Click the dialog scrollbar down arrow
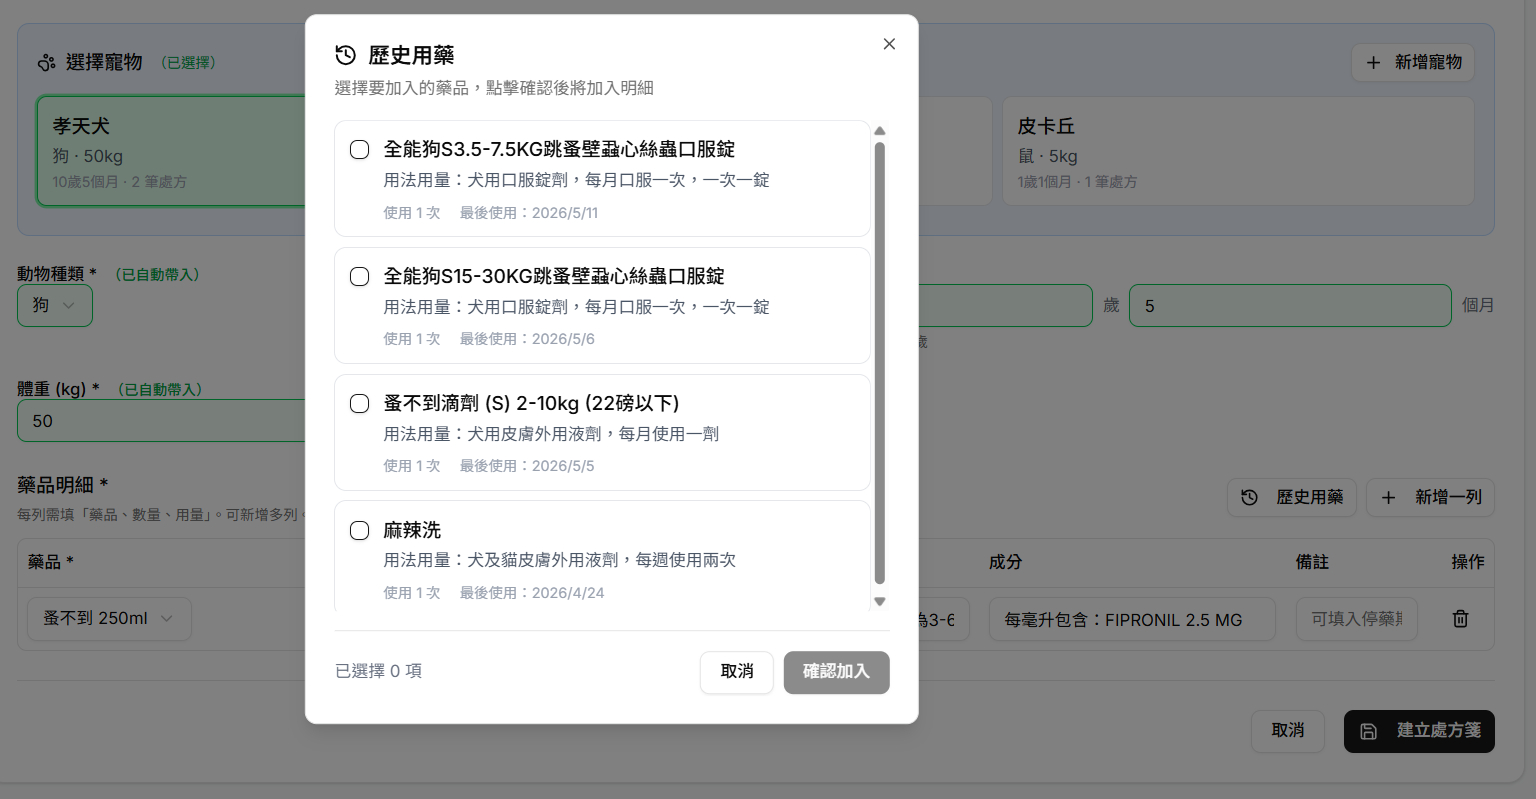Viewport: 1536px width, 799px height. tap(880, 601)
